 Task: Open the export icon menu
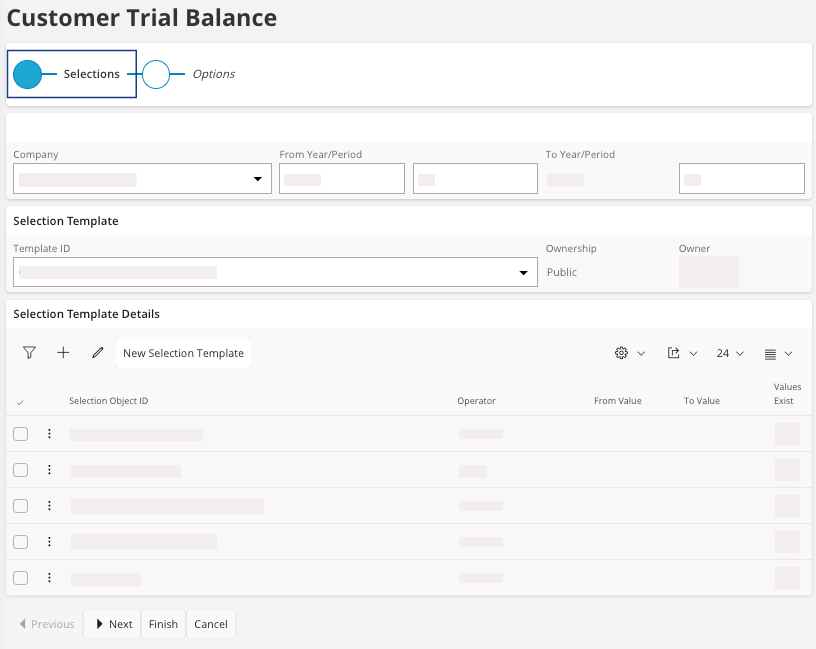click(681, 353)
